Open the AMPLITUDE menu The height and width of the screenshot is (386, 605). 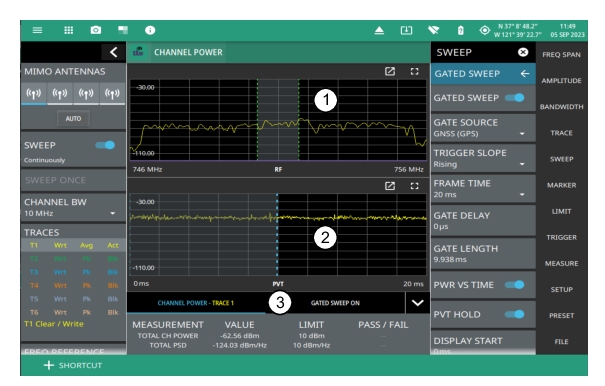pos(561,81)
